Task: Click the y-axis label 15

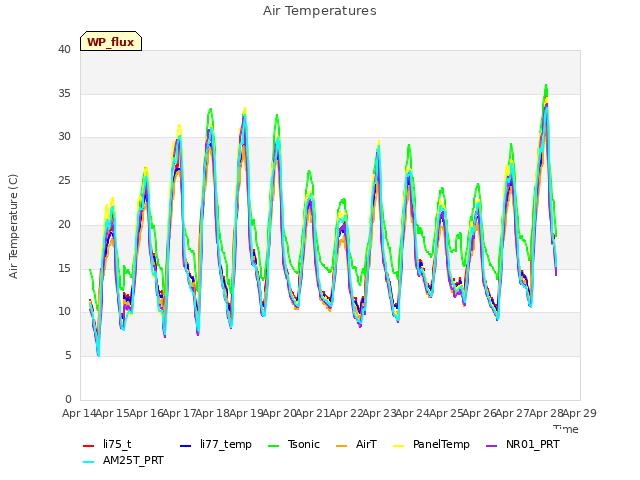Action: 64,268
